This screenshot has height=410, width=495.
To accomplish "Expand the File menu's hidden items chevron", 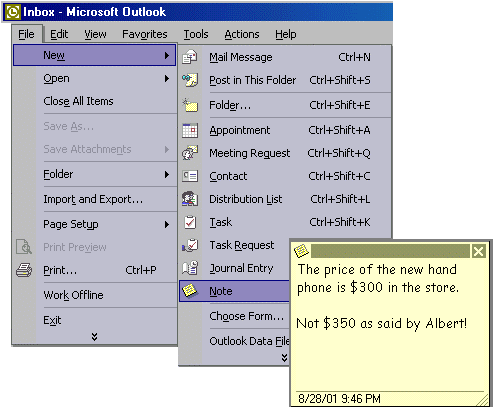I will [95, 337].
